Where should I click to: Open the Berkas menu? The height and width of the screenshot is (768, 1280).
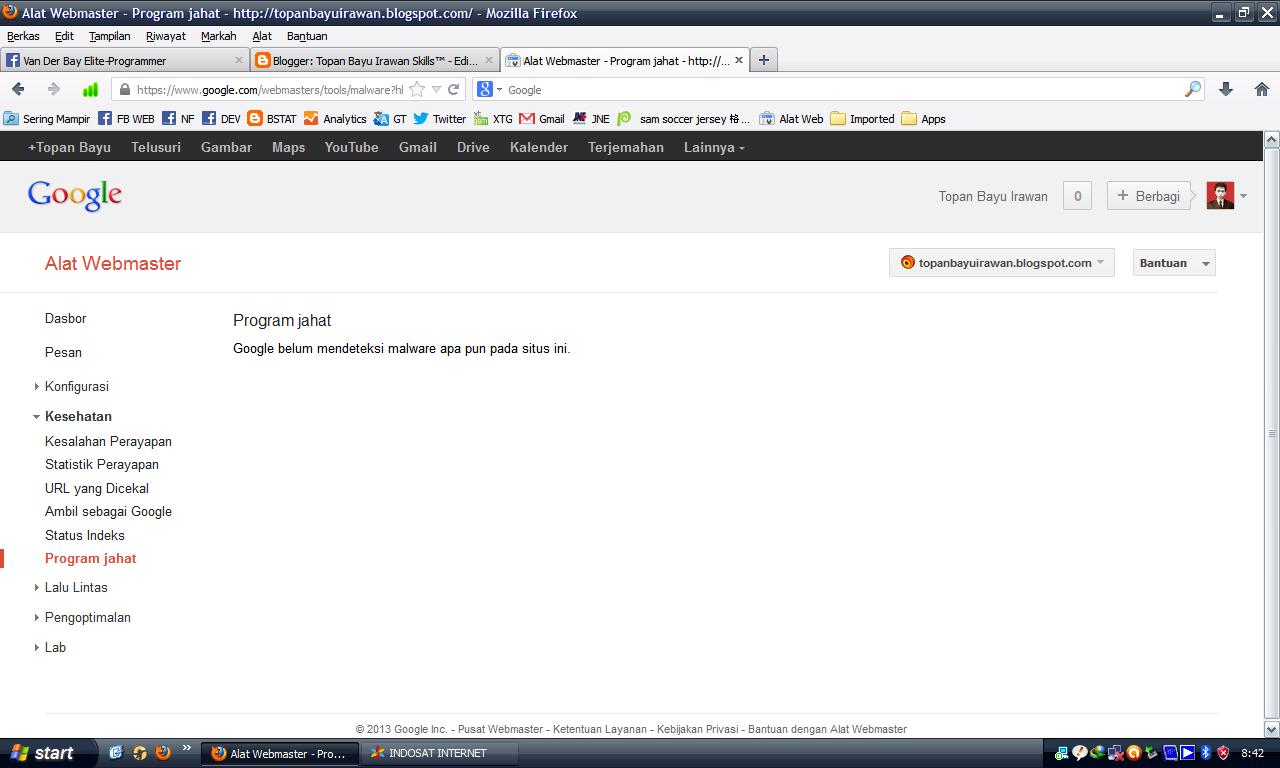[23, 36]
